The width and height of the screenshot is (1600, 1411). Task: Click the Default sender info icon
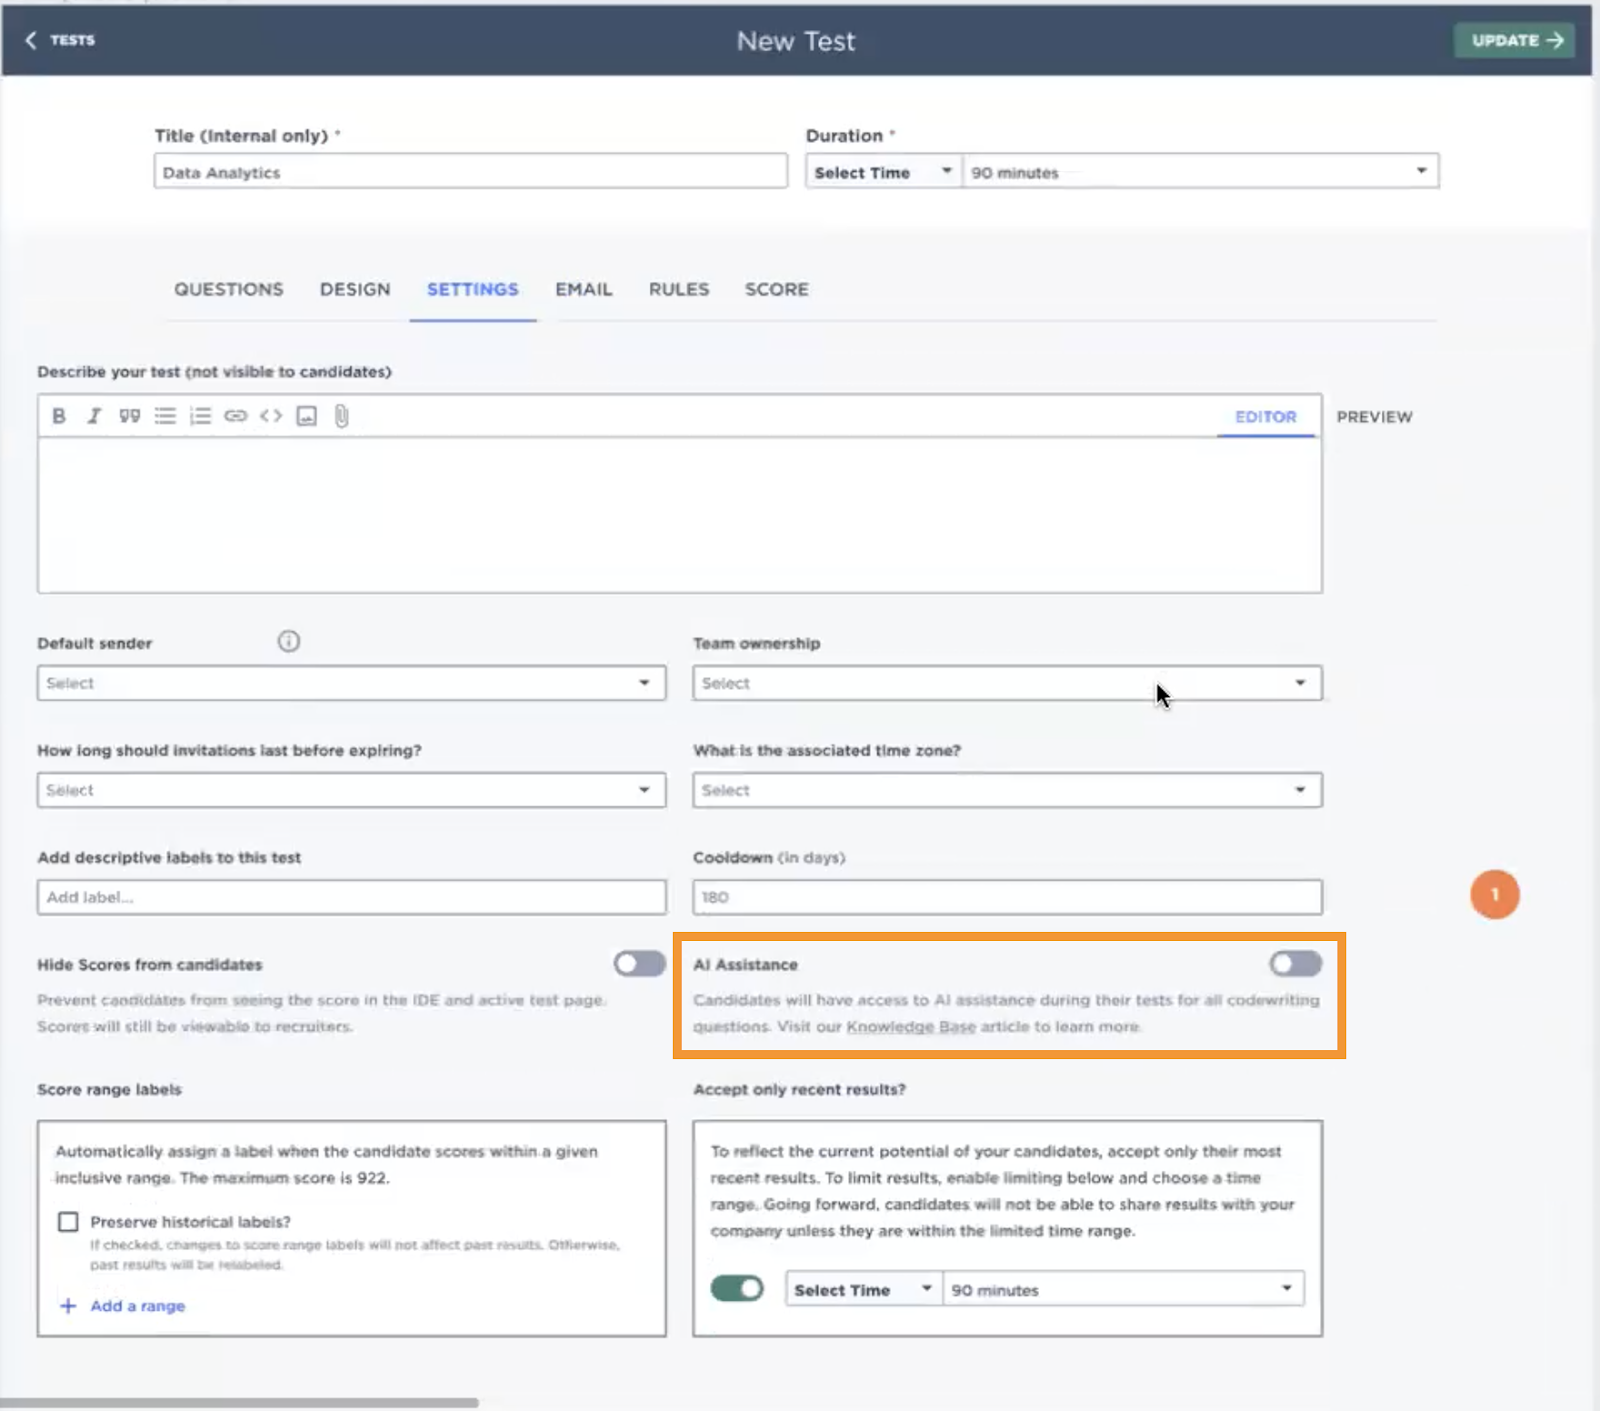coord(288,642)
